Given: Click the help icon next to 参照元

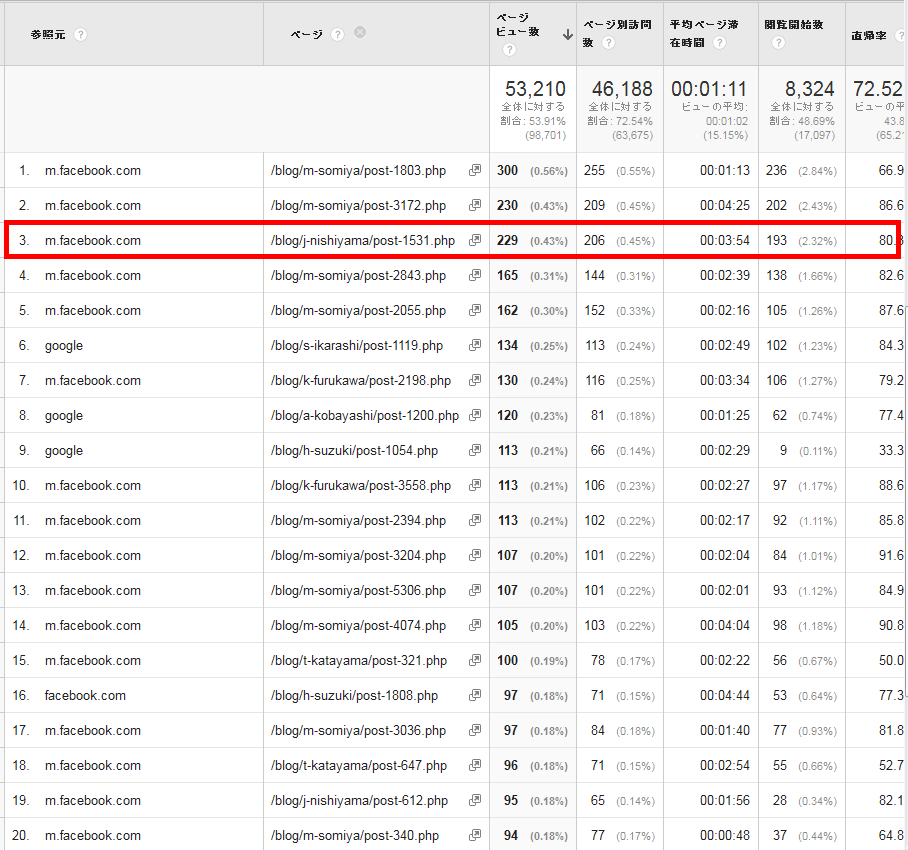Looking at the screenshot, I should (81, 35).
